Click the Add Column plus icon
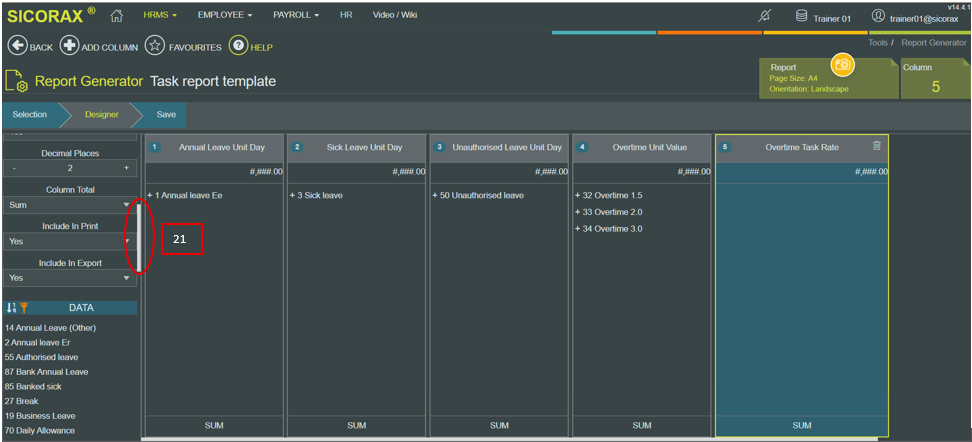This screenshot has width=972, height=442. coord(69,46)
